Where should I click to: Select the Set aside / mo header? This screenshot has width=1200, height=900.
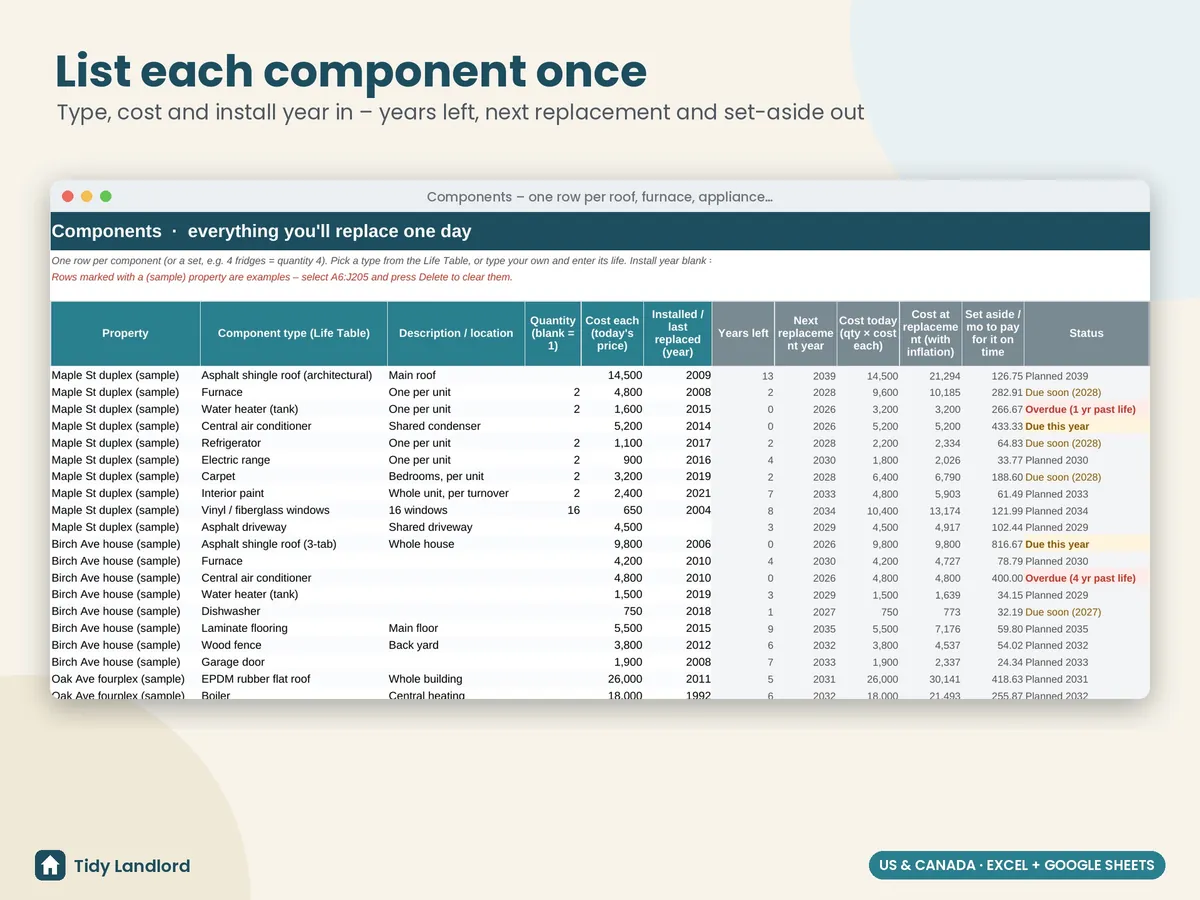(993, 333)
